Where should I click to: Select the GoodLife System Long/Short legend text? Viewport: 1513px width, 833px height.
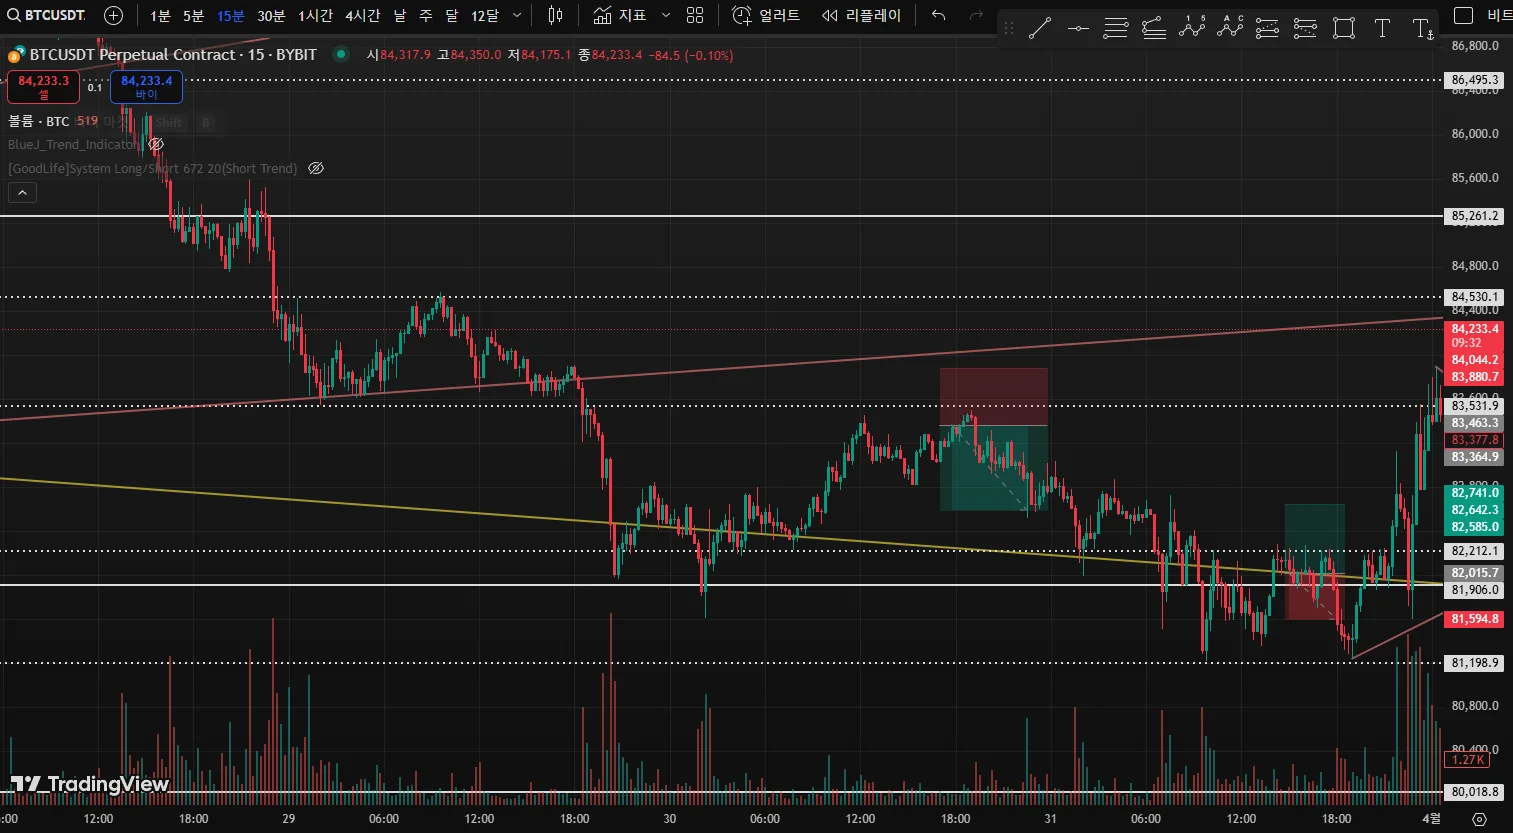click(x=152, y=169)
